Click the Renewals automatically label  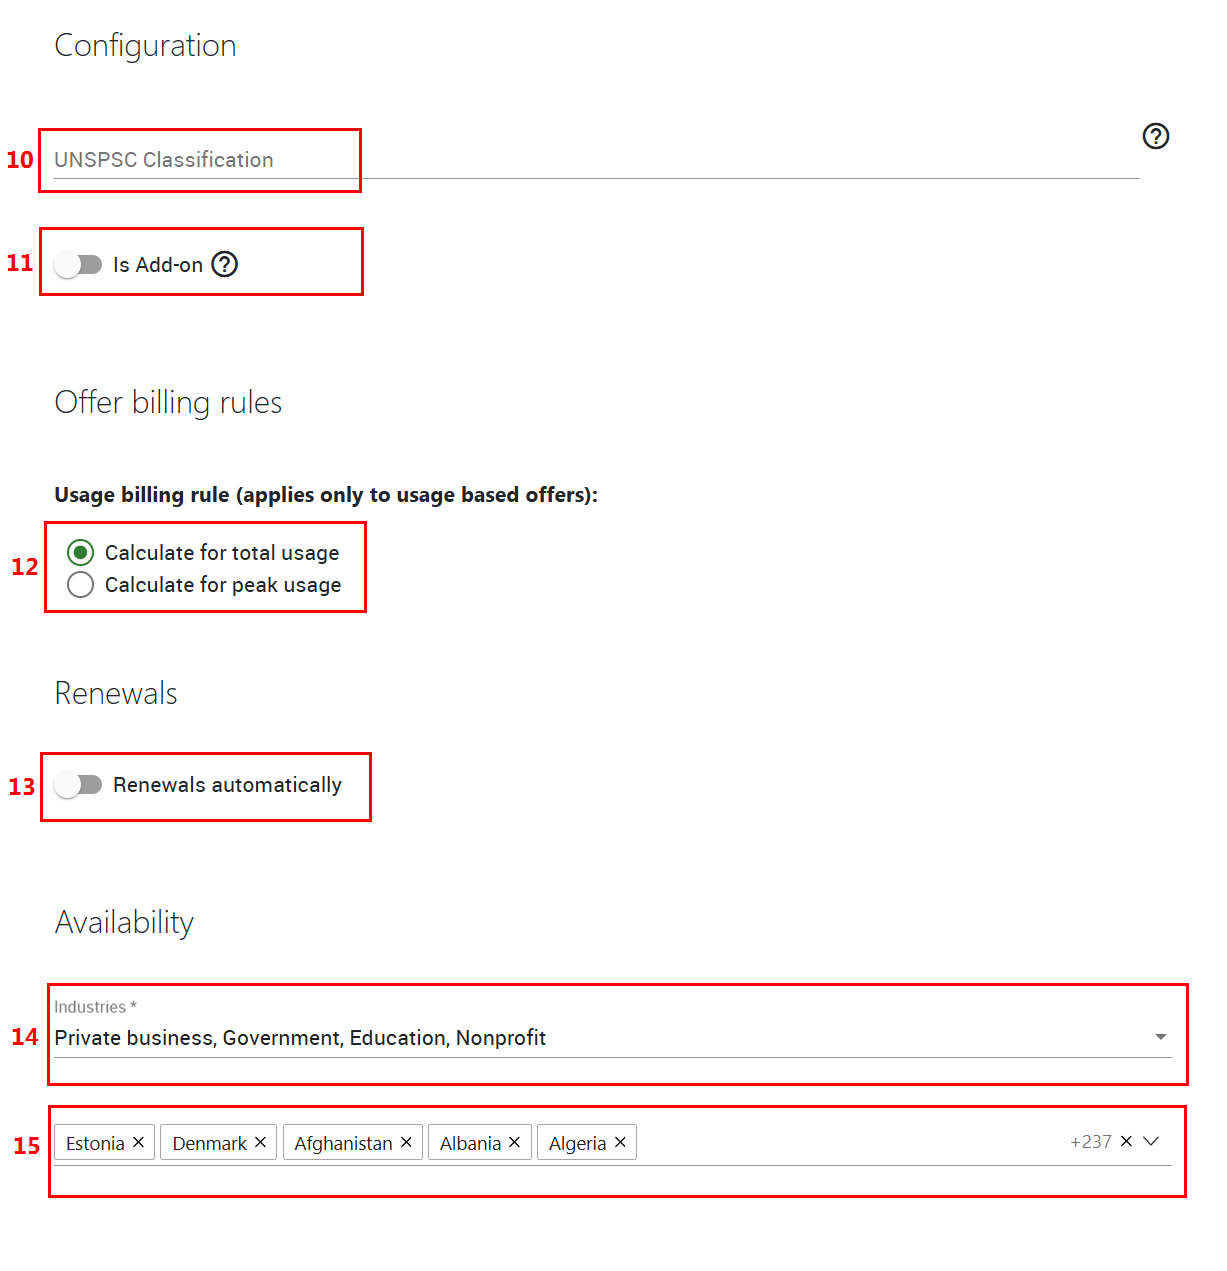[x=227, y=785]
